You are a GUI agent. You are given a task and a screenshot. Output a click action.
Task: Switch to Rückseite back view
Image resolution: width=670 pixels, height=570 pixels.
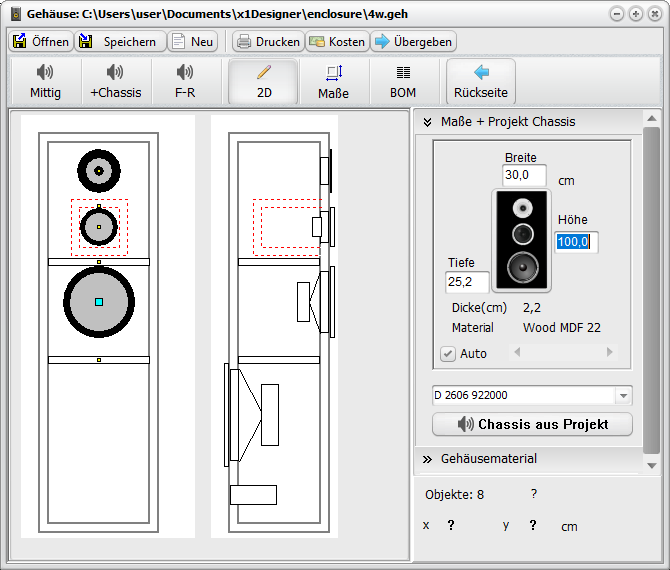pyautogui.click(x=481, y=82)
